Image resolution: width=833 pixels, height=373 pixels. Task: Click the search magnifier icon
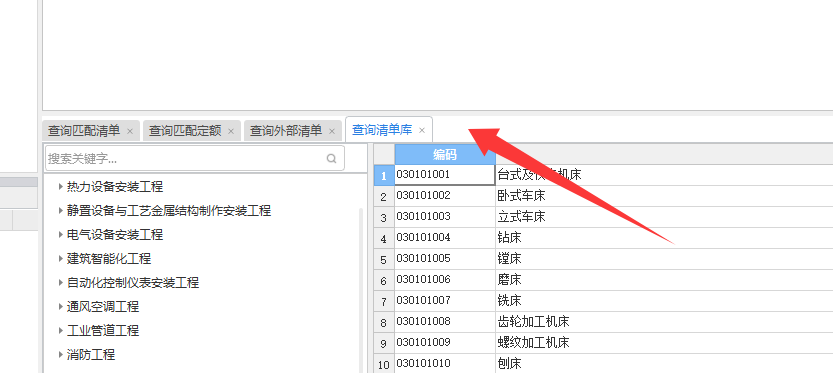pyautogui.click(x=332, y=158)
